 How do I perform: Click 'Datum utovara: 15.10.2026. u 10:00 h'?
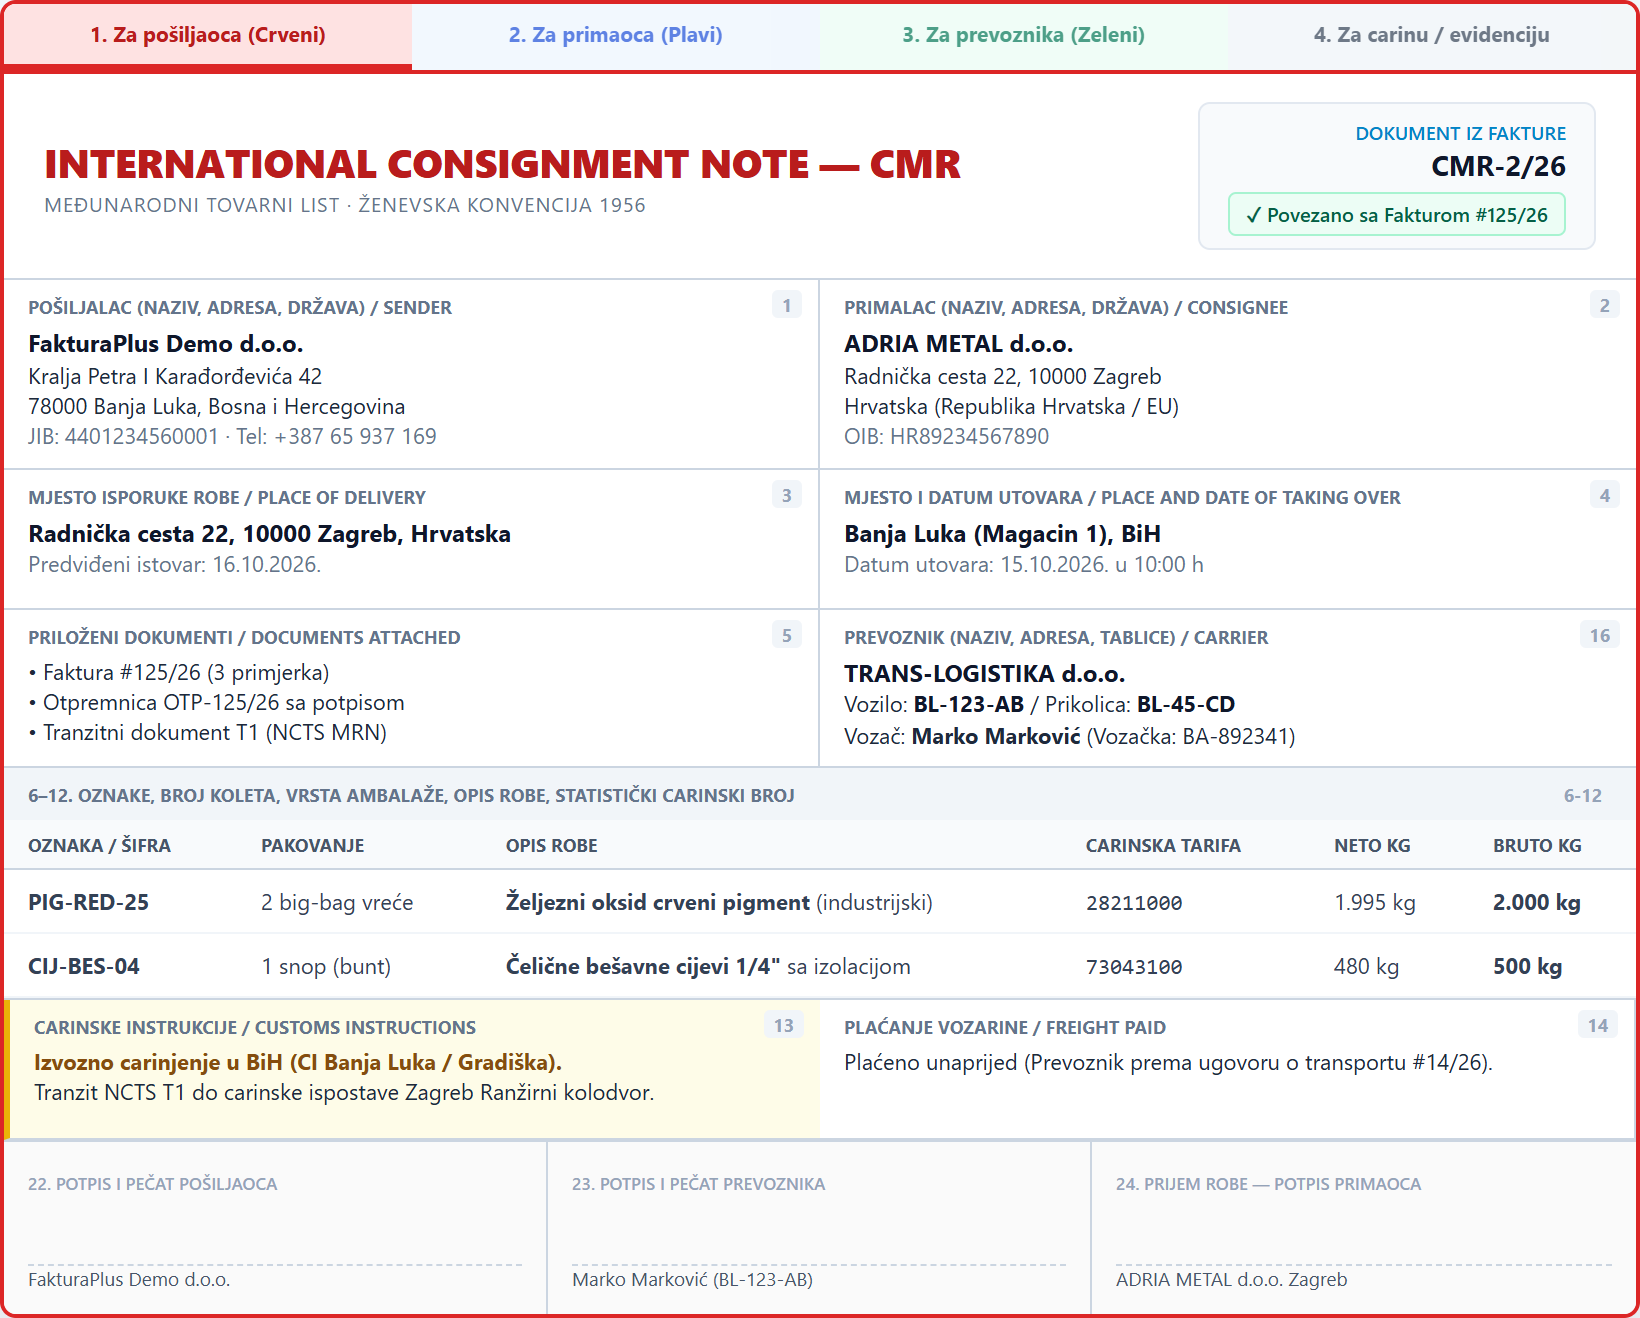coord(1024,564)
